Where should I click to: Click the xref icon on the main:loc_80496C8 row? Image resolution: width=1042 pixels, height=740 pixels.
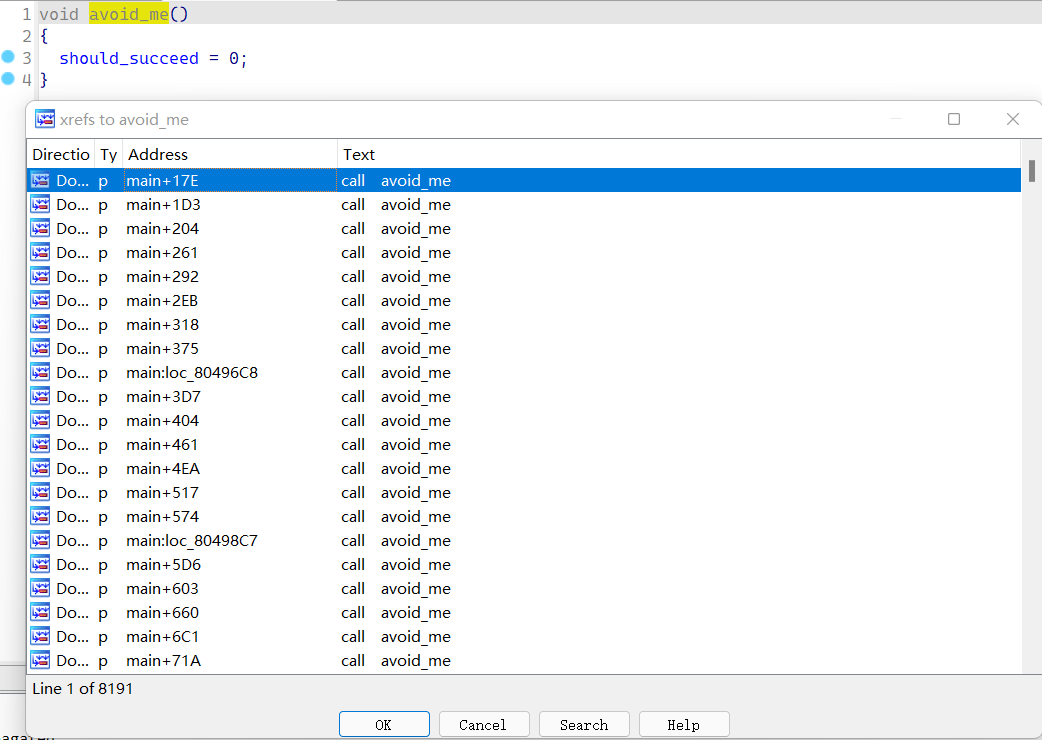coord(41,373)
